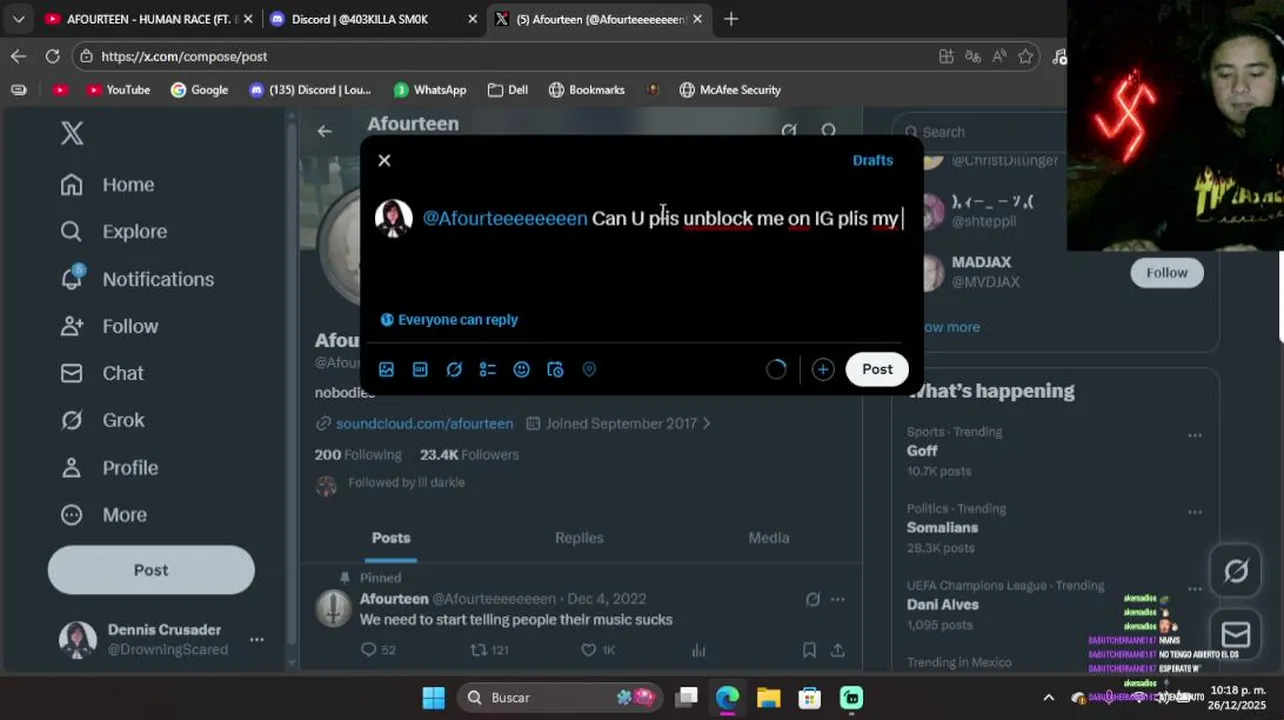This screenshot has height=720, width=1284.
Task: Add a GIF to the post
Action: coord(420,369)
